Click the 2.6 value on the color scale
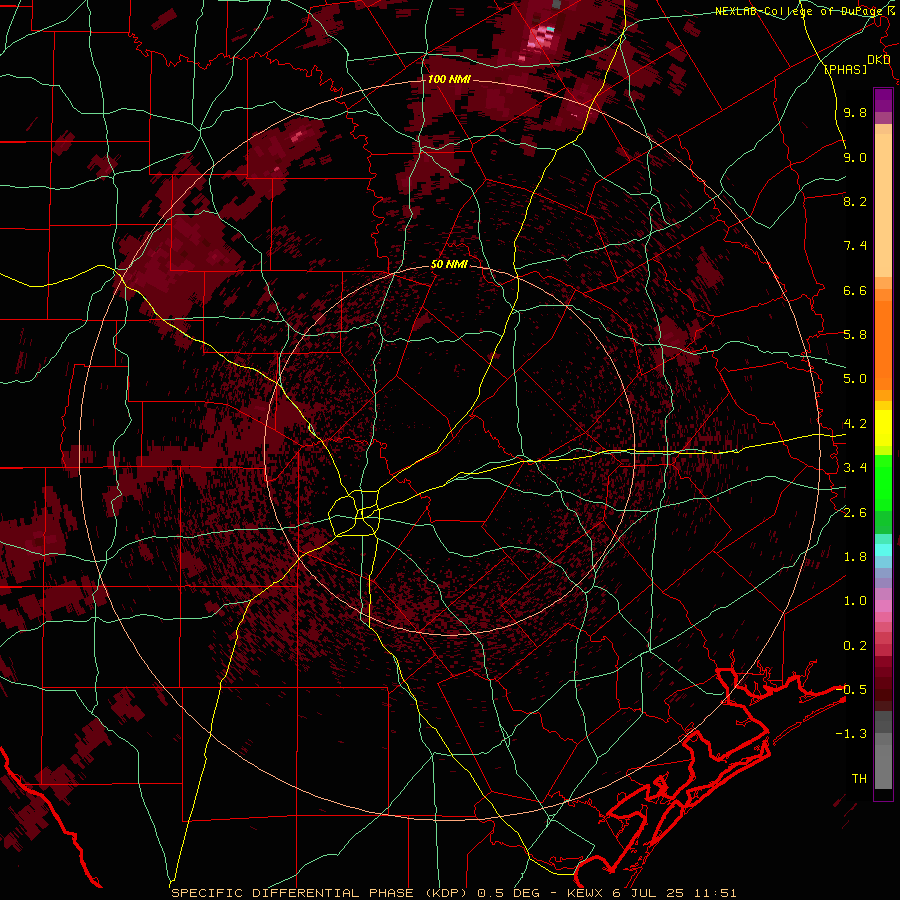900x900 pixels. (855, 513)
